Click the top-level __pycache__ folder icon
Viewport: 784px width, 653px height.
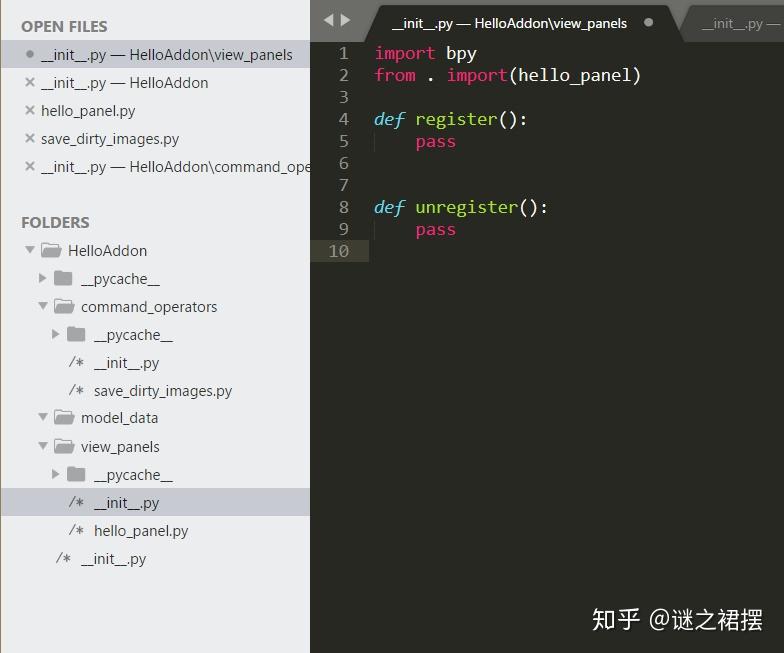click(x=63, y=278)
